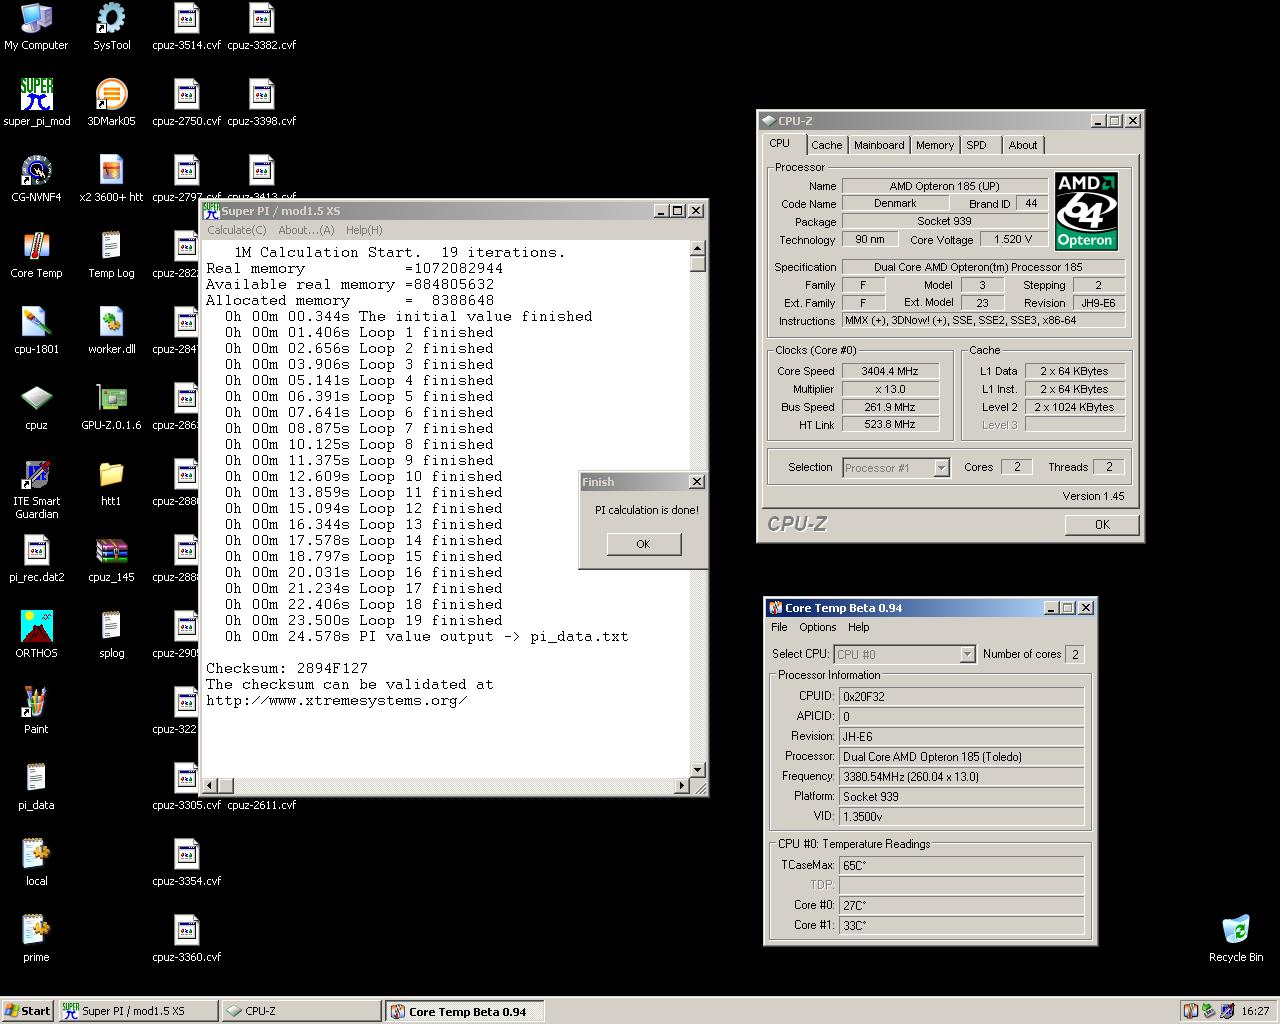Open Help menu in Core Temp
1280x1024 pixels.
coord(858,627)
